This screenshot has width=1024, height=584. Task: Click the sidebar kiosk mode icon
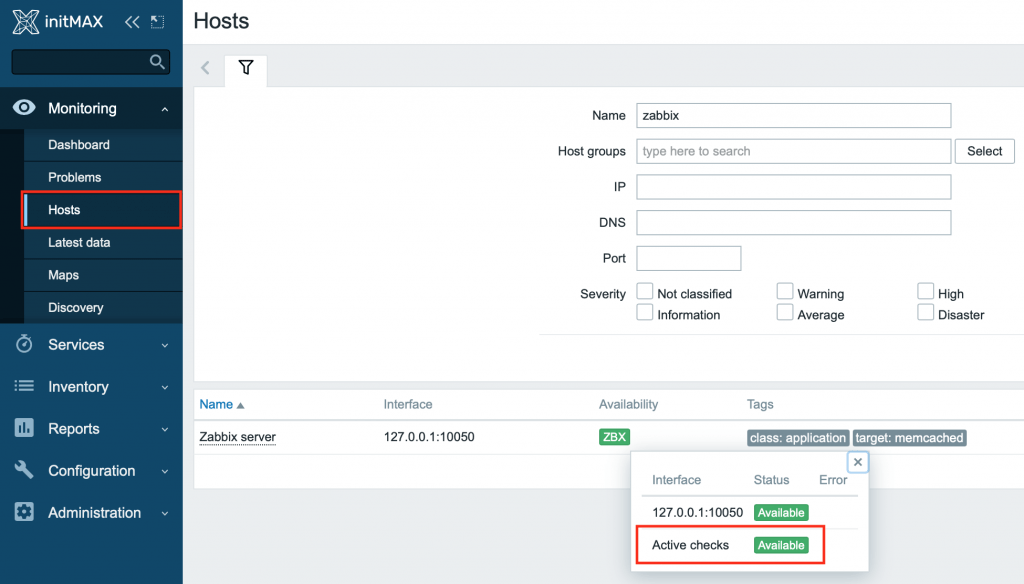pyautogui.click(x=157, y=21)
